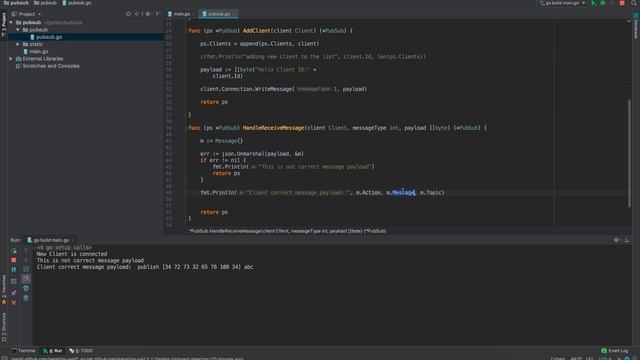Select Scratches and Consoles in project tree
The width and height of the screenshot is (640, 360).
(x=51, y=66)
